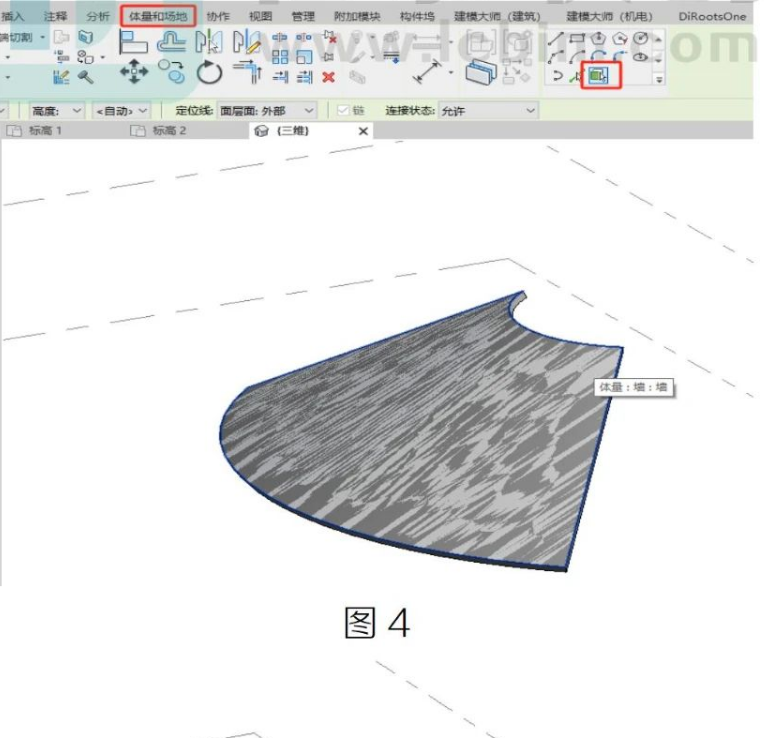The height and width of the screenshot is (738, 769).
Task: Open the 构件坞 ribbon tab
Action: [417, 17]
